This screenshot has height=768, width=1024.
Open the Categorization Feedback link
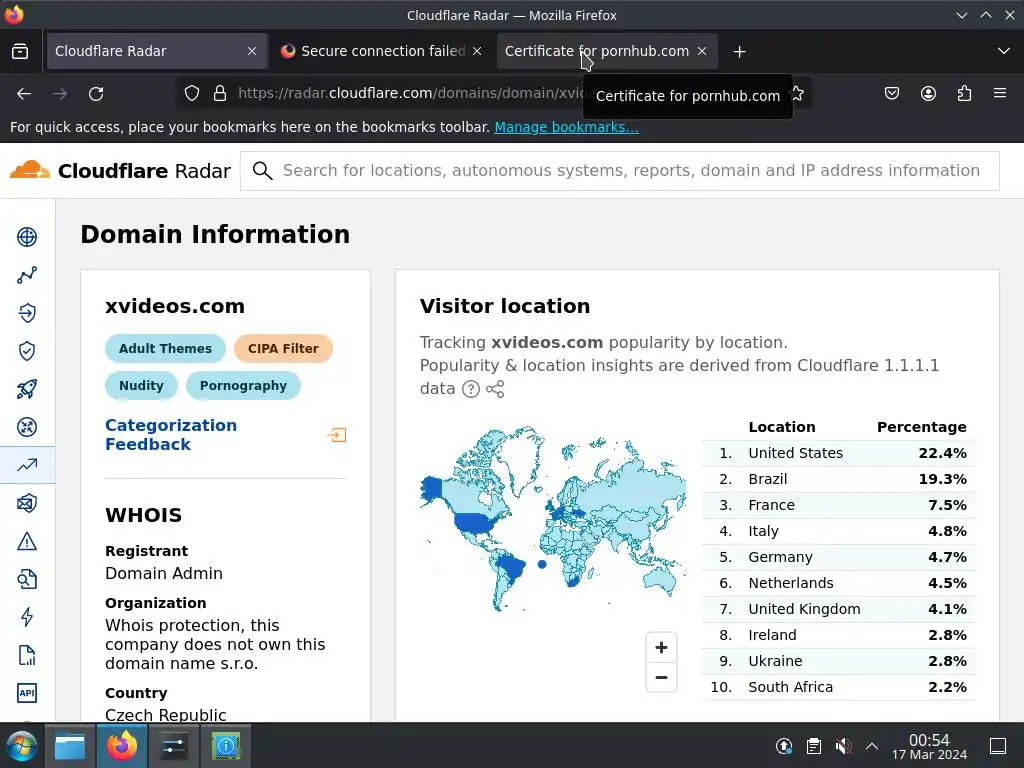click(171, 435)
